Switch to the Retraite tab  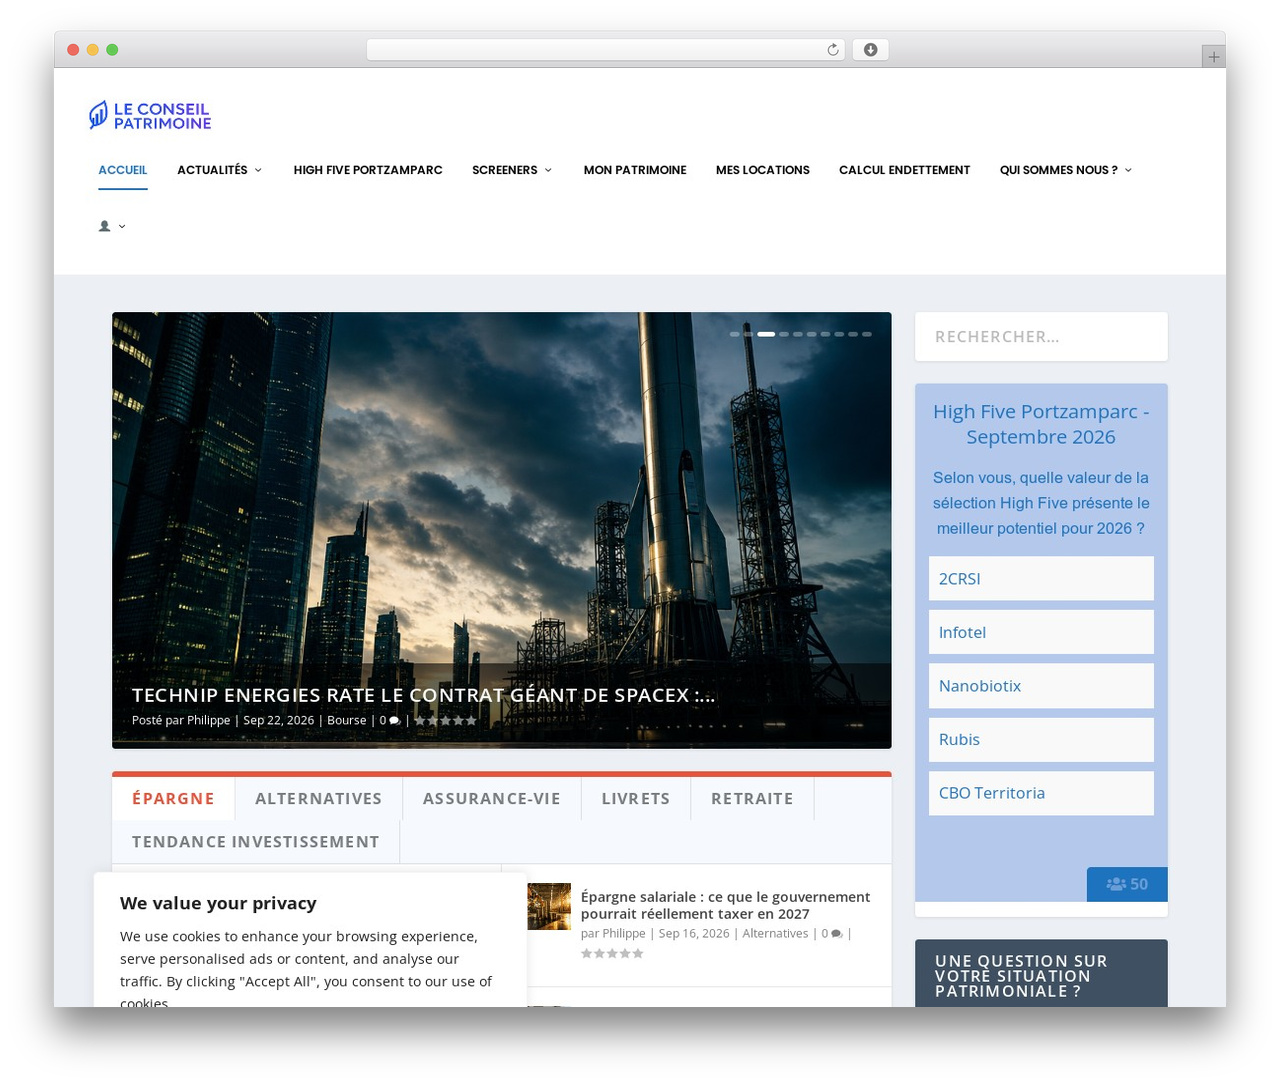(x=752, y=798)
